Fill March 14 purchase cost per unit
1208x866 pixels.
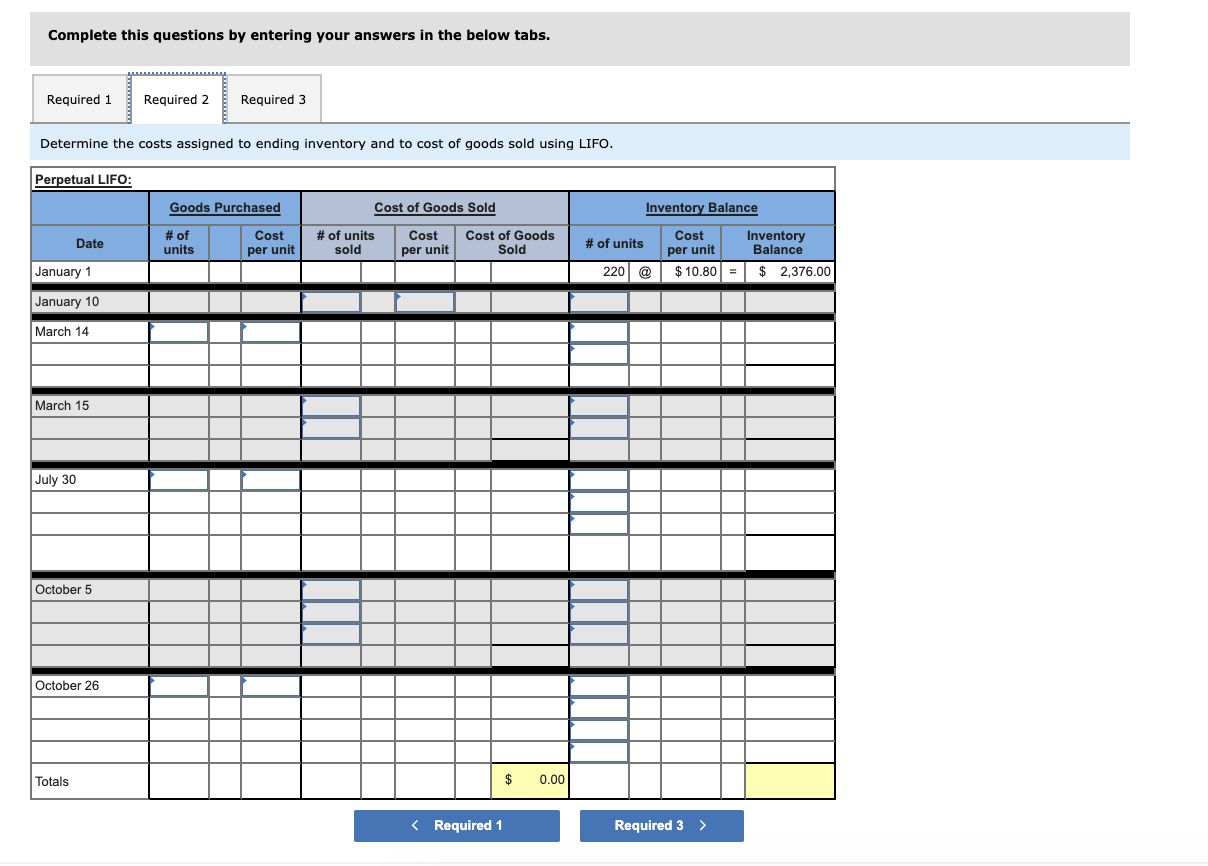click(x=271, y=331)
